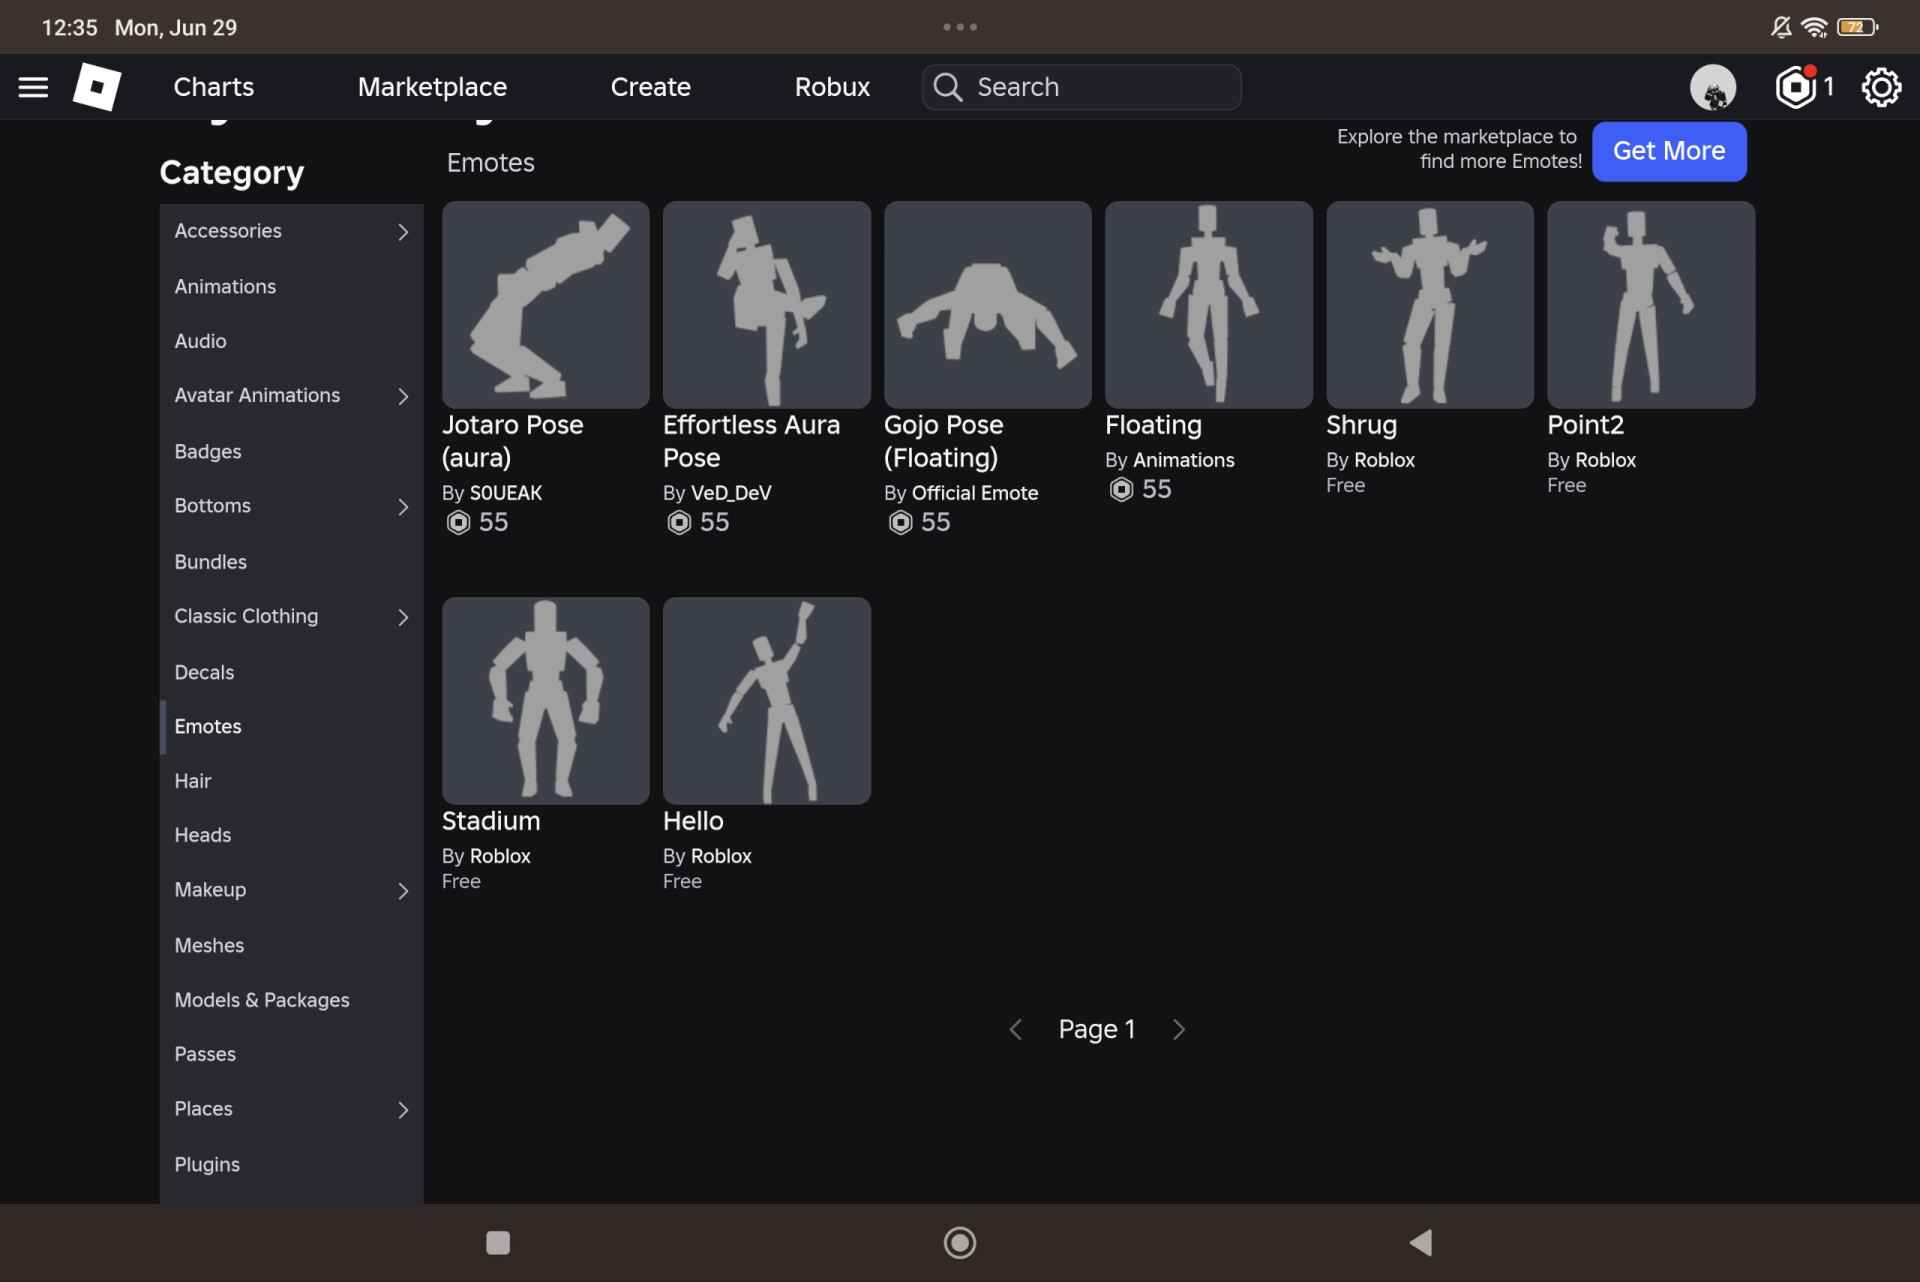Click the Jotaro Pose (aura) title

[x=513, y=441]
